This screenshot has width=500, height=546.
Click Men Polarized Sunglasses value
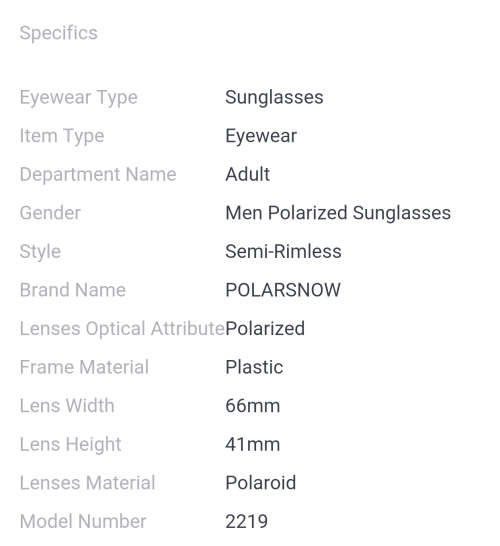tap(338, 213)
